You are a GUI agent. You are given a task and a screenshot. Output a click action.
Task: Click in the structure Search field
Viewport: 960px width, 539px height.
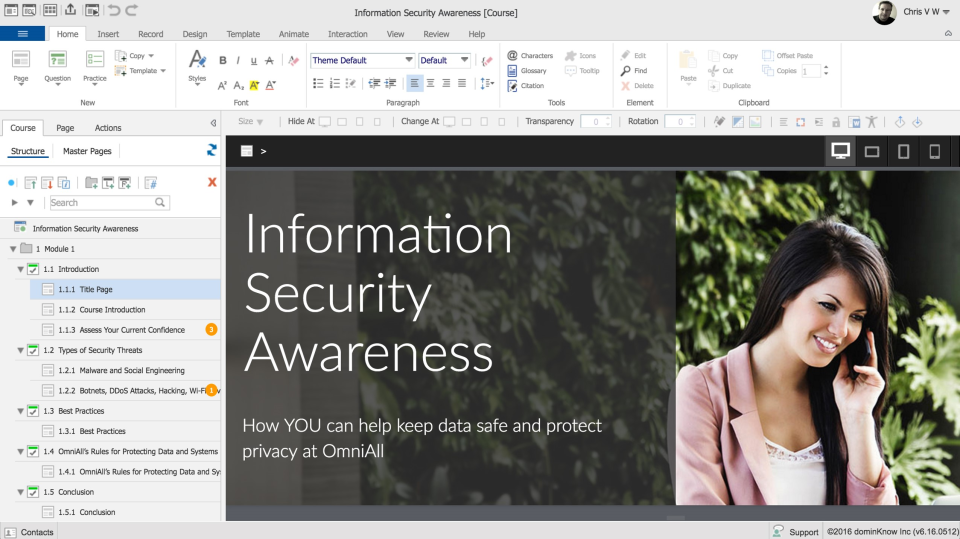coord(109,203)
